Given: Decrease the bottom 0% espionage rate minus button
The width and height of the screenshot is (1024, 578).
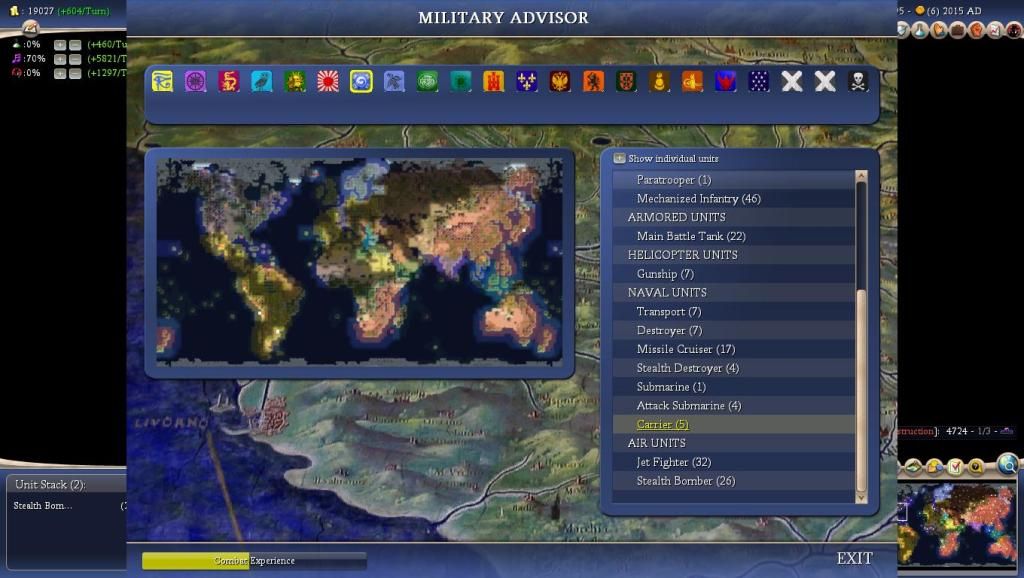Looking at the screenshot, I should tap(75, 74).
